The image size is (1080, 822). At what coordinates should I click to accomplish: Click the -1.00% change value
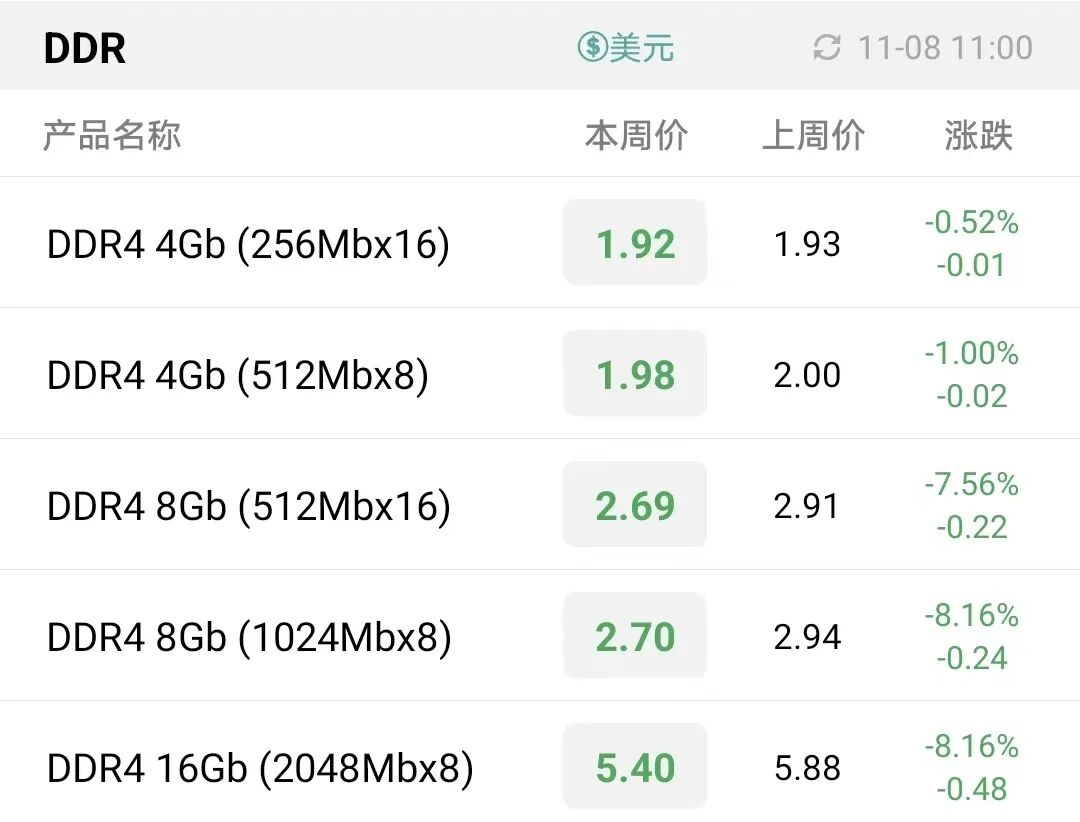971,353
